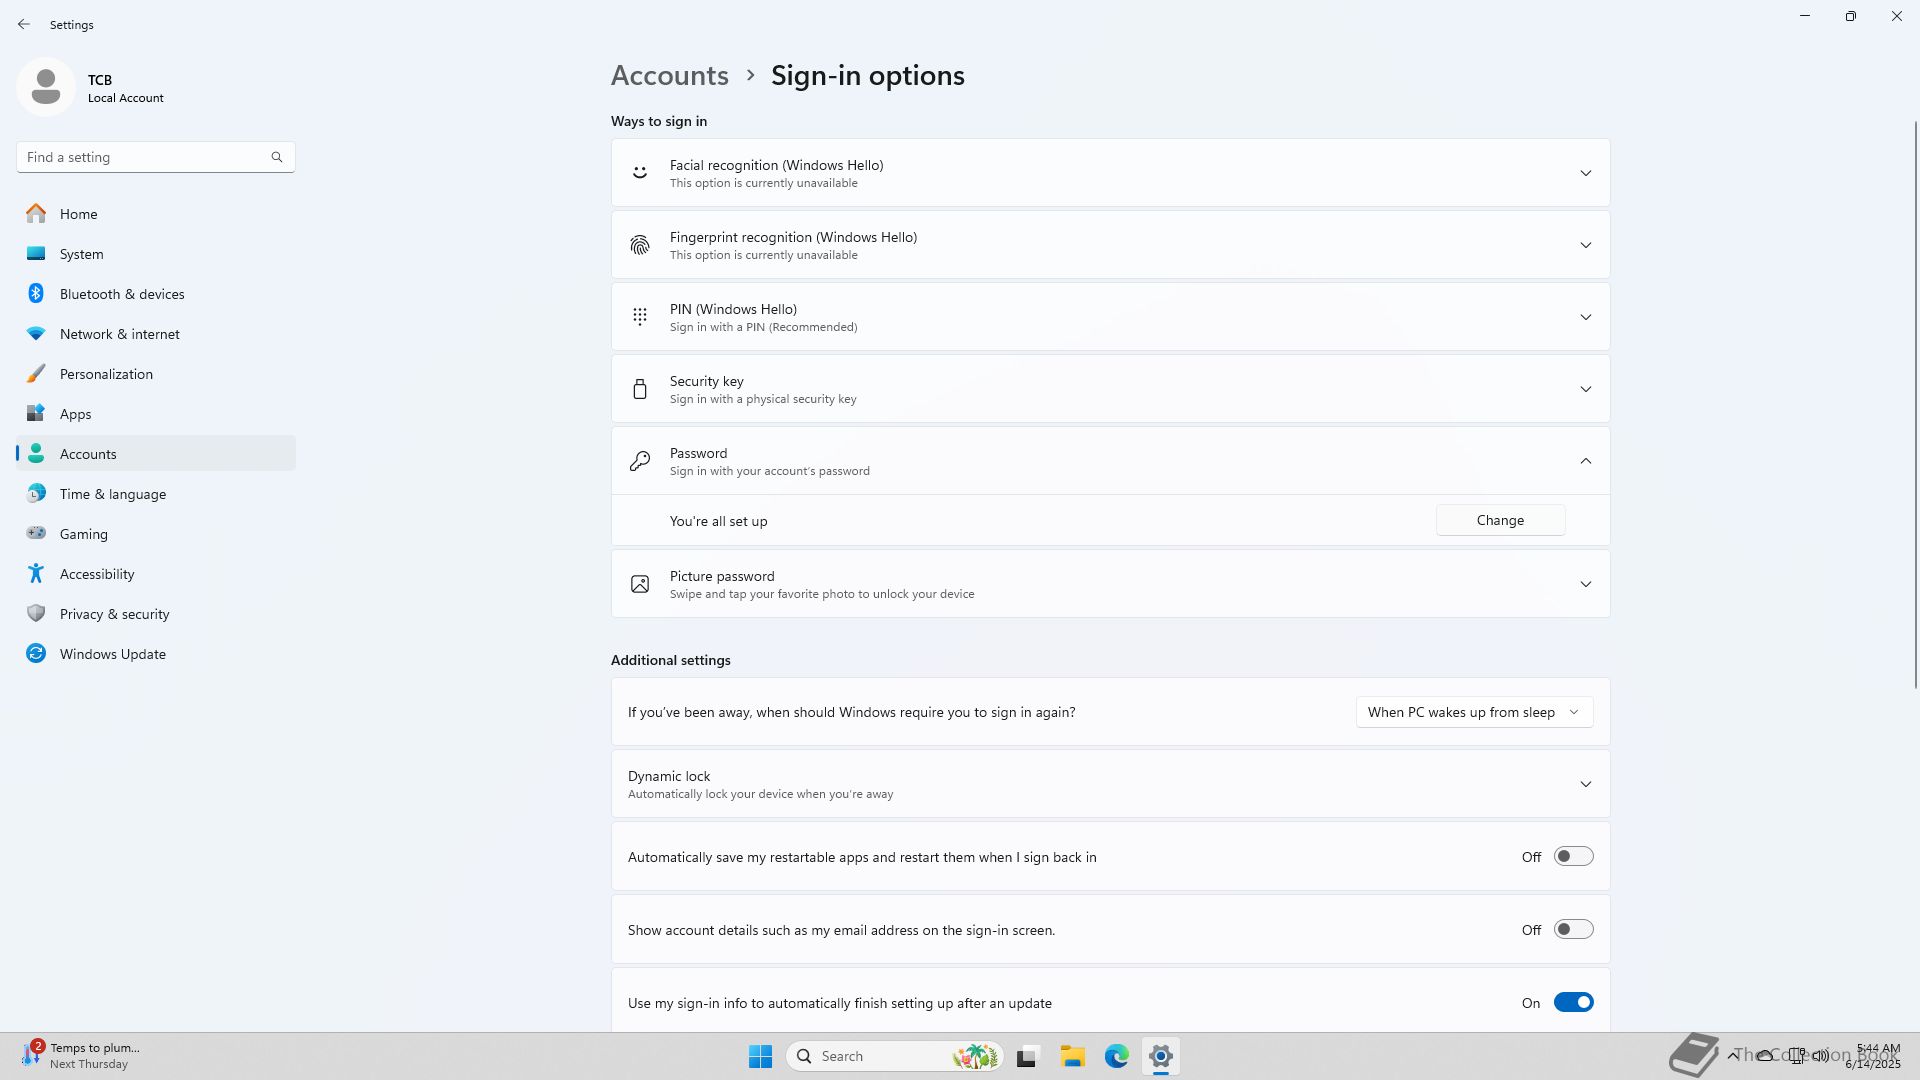Click the Accounts breadcrumb link
The width and height of the screenshot is (1920, 1080).
tap(669, 76)
